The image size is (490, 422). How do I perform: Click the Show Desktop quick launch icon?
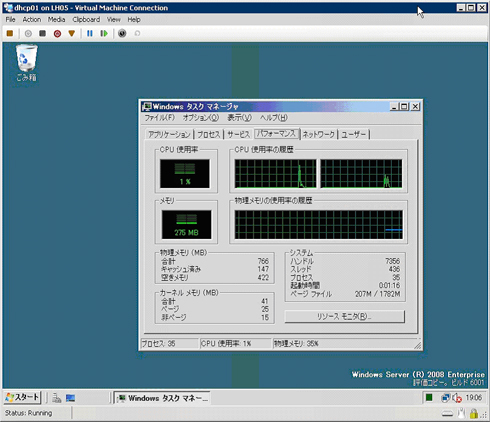coord(70,398)
